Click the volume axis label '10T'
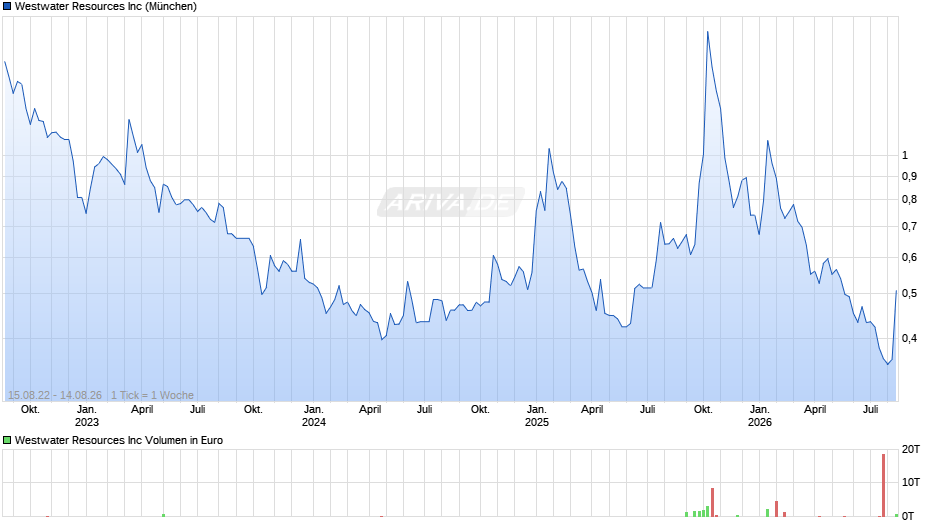 click(911, 482)
